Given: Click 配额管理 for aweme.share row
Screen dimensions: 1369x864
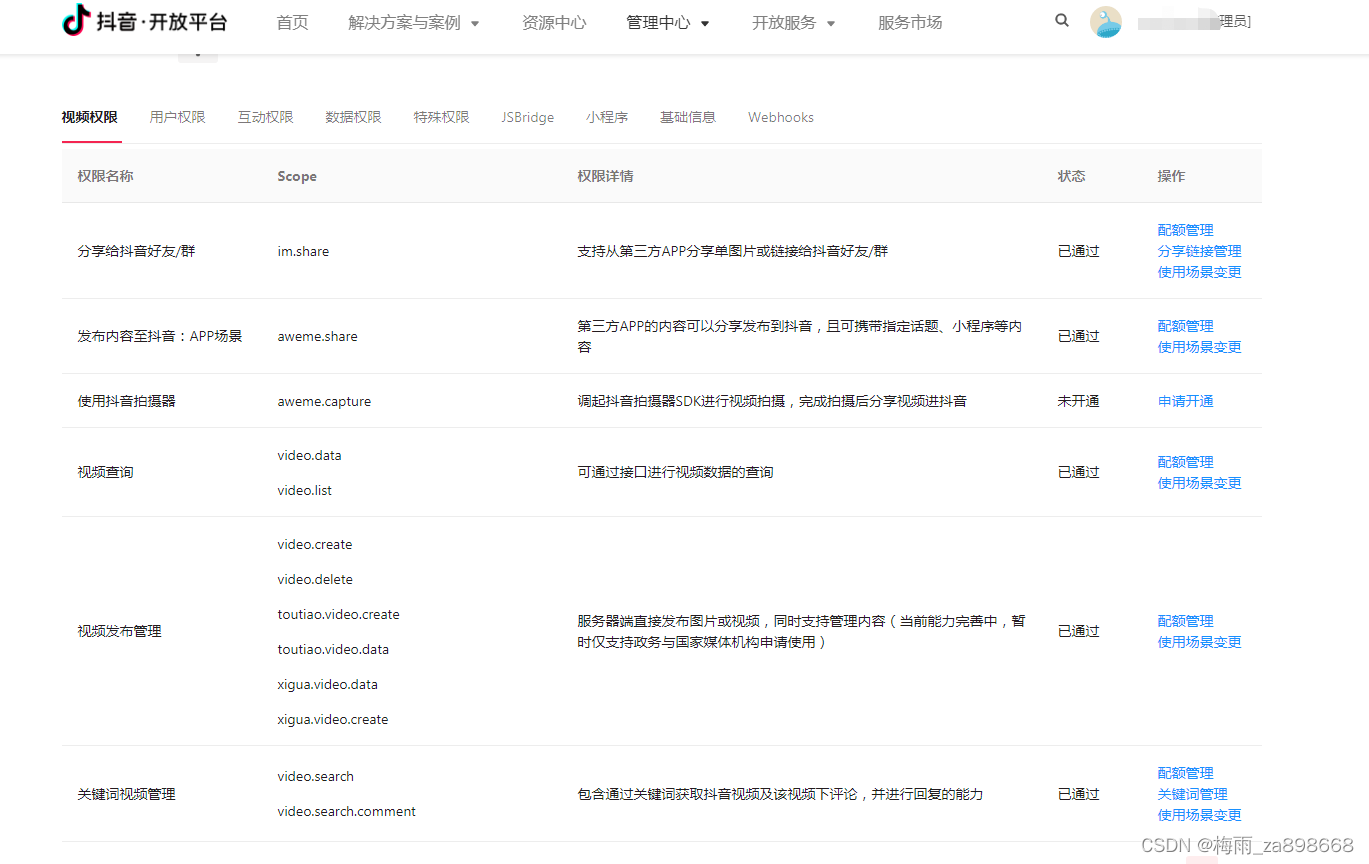Looking at the screenshot, I should coord(1186,326).
